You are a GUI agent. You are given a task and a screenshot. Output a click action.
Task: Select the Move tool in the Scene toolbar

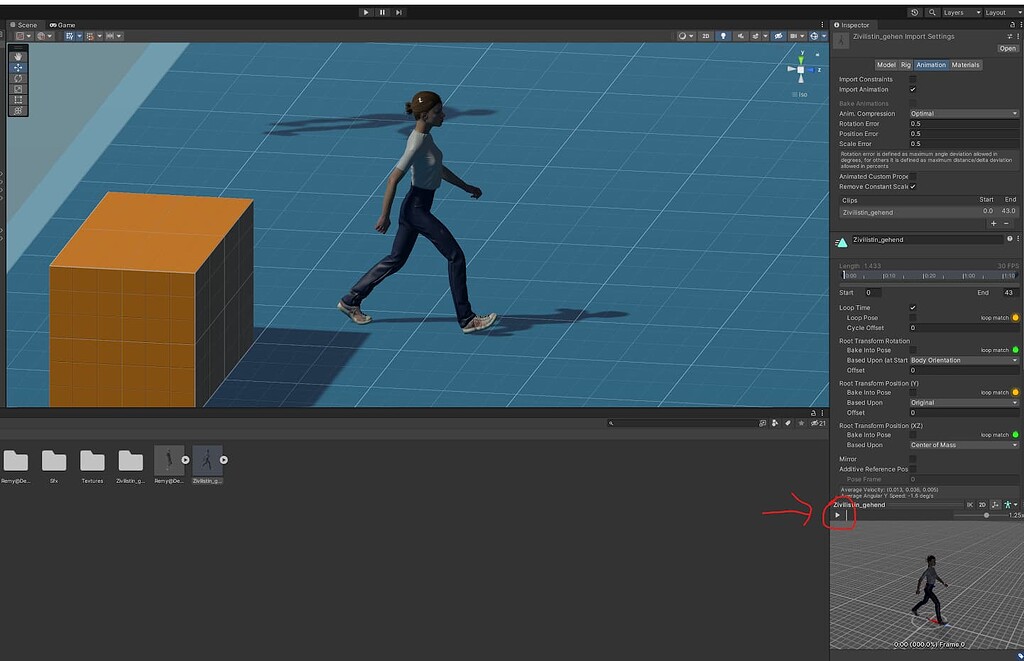(x=18, y=67)
